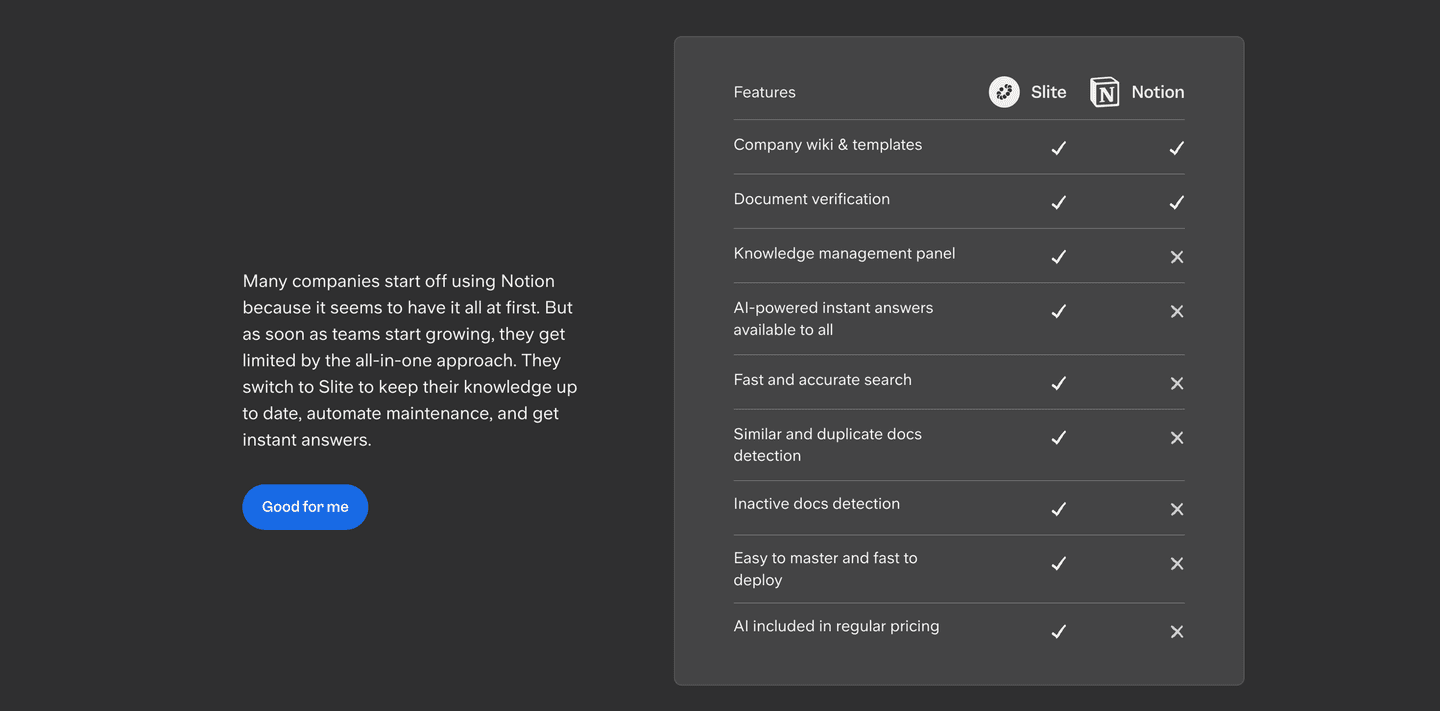
Task: Select the Inactive docs detection text
Action: [x=817, y=503]
